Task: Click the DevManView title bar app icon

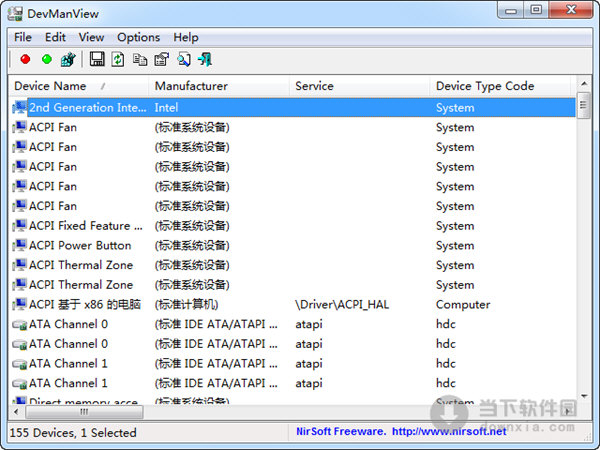Action: click(x=15, y=14)
